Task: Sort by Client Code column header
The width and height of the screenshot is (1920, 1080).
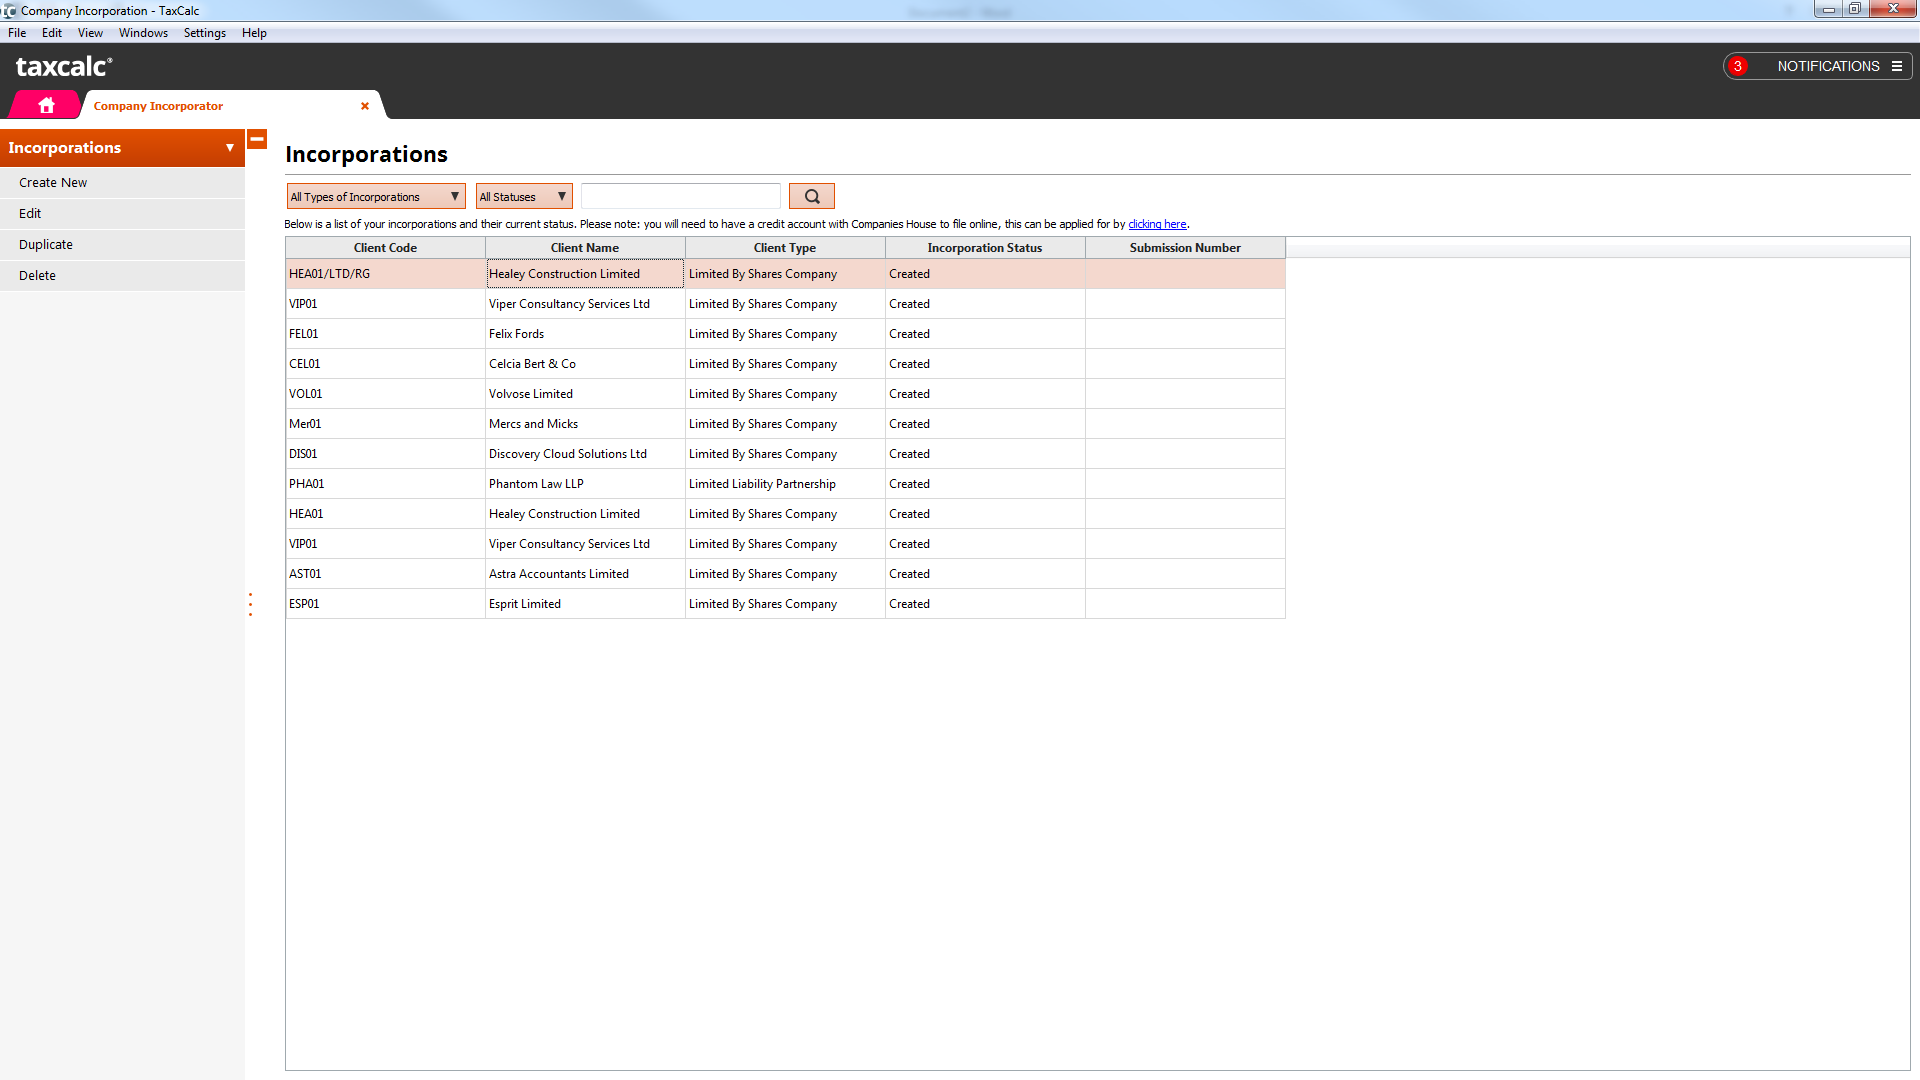Action: (x=385, y=248)
